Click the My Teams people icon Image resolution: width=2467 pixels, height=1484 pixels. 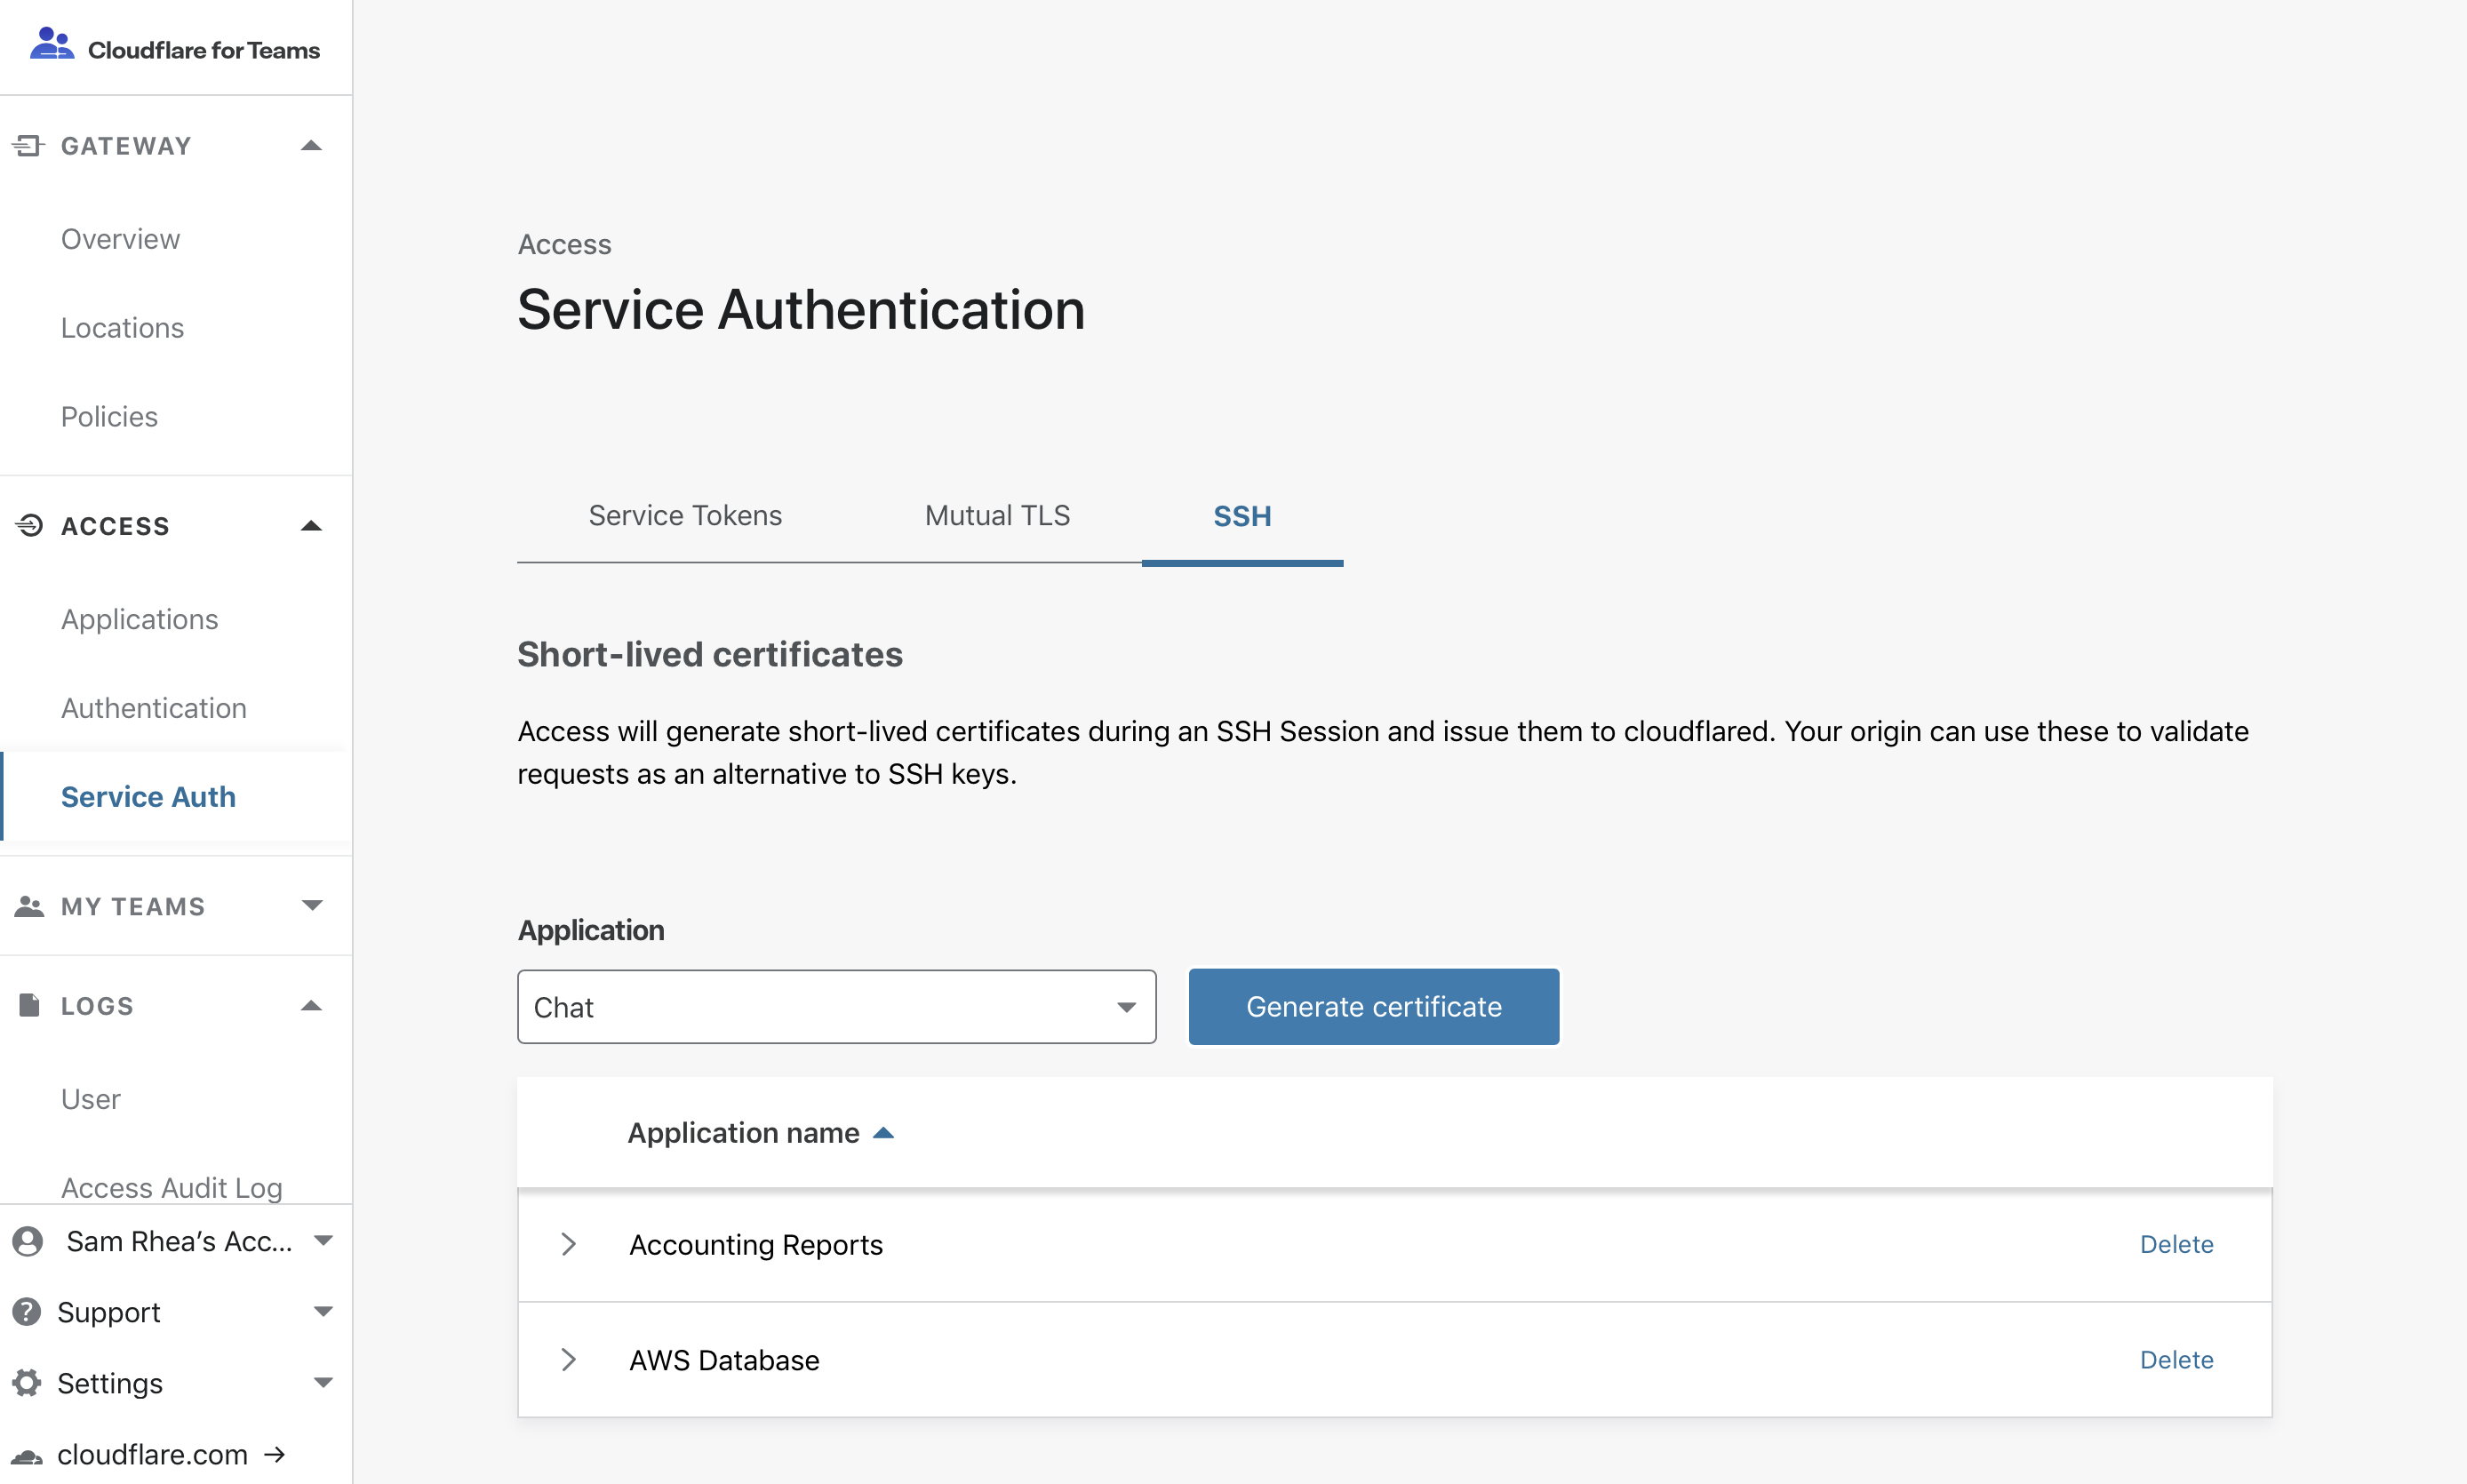[x=29, y=906]
